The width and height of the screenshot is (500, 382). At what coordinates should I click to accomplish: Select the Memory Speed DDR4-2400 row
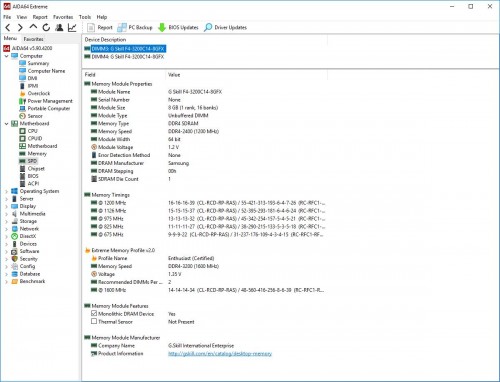(x=205, y=131)
